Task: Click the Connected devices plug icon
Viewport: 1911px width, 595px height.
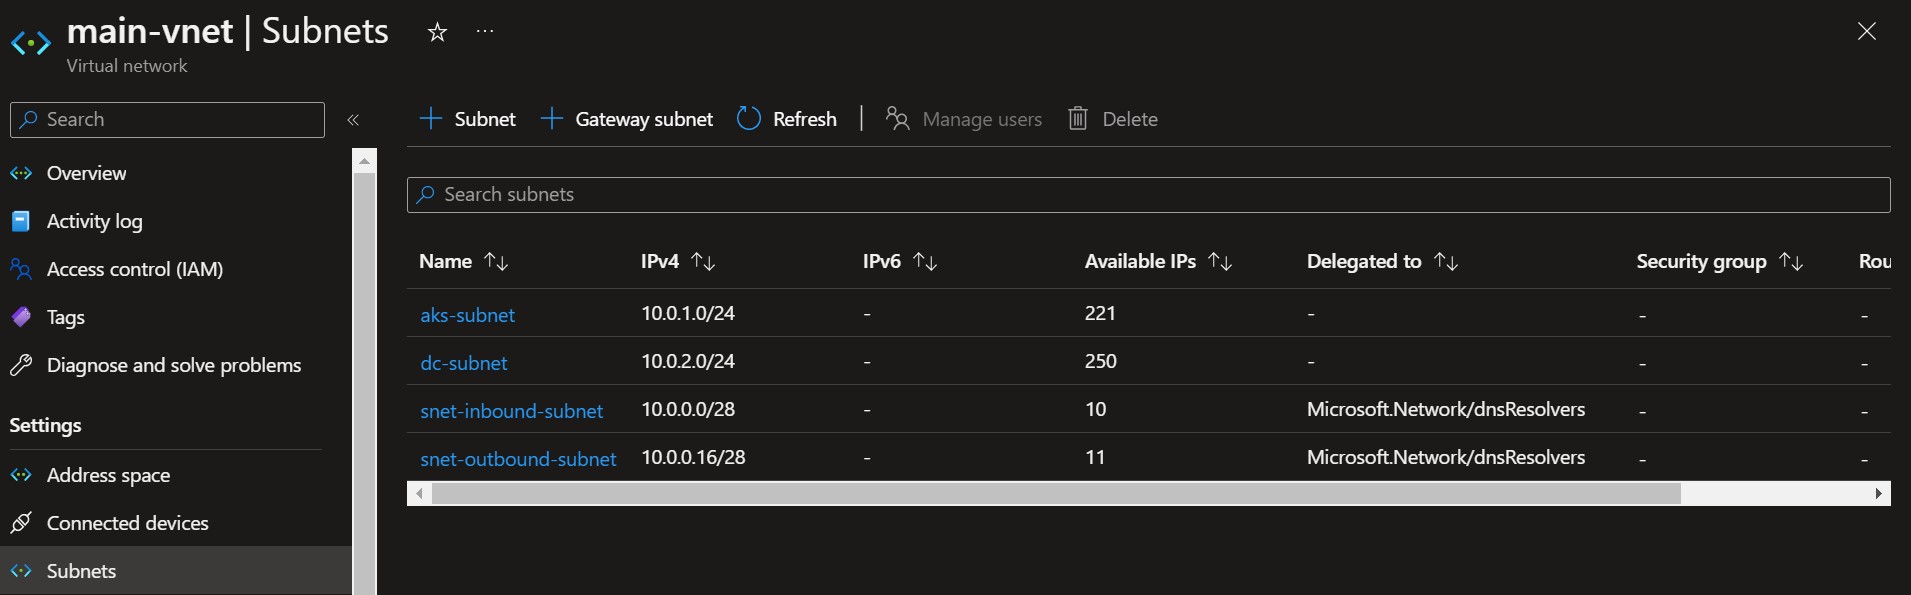Action: 21,523
